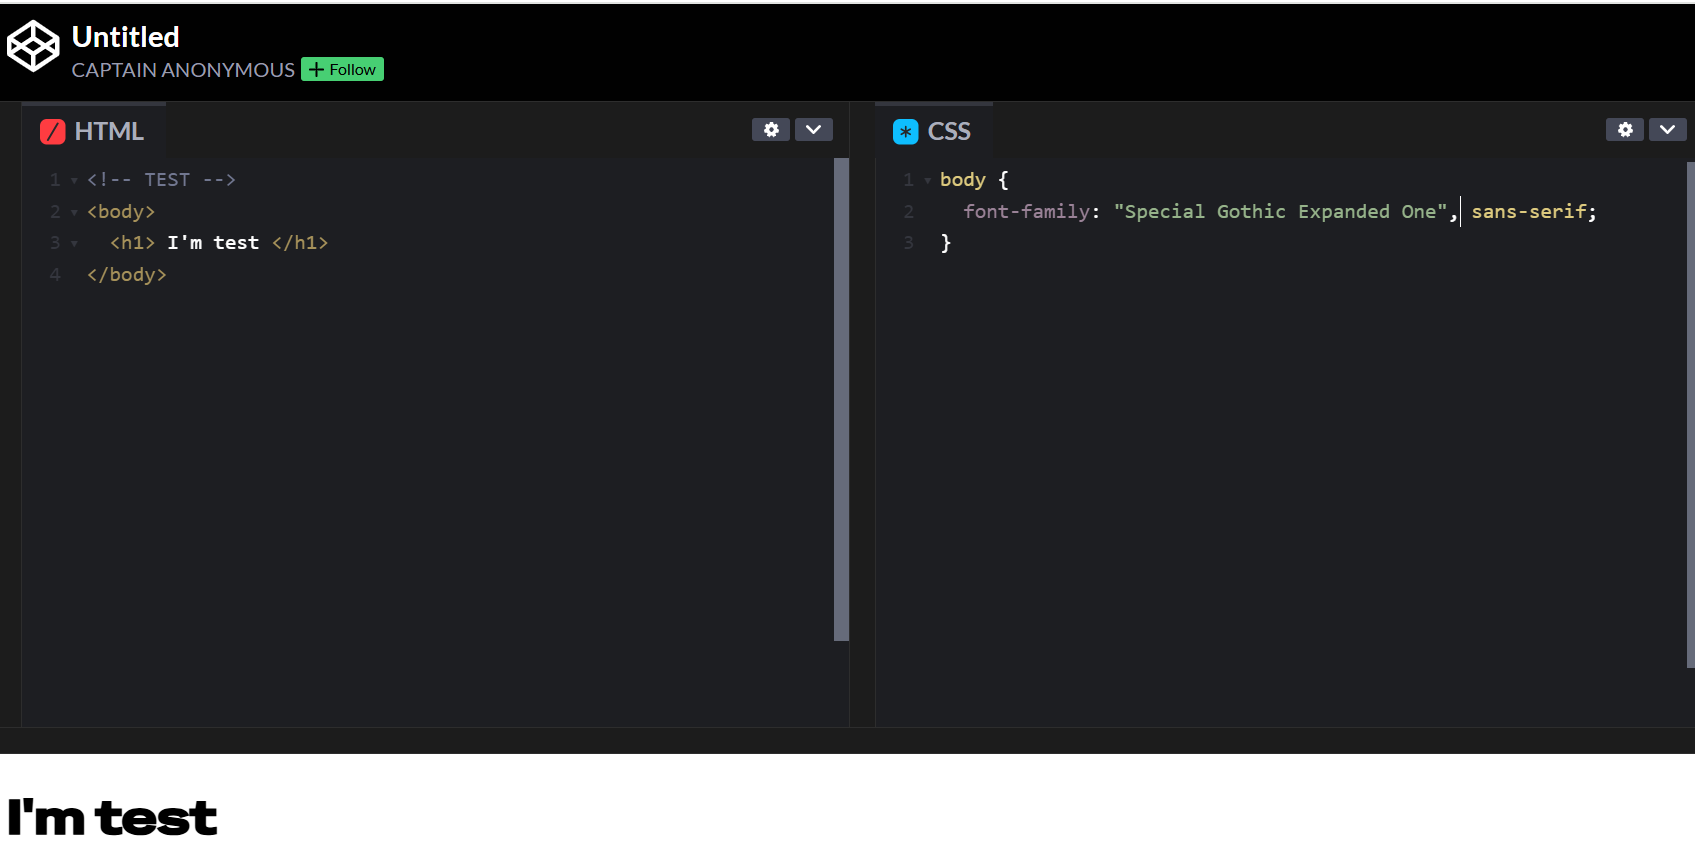Click "Special Gothic Expanded One" font string
Screen dimensions: 1695x860
coord(1281,212)
